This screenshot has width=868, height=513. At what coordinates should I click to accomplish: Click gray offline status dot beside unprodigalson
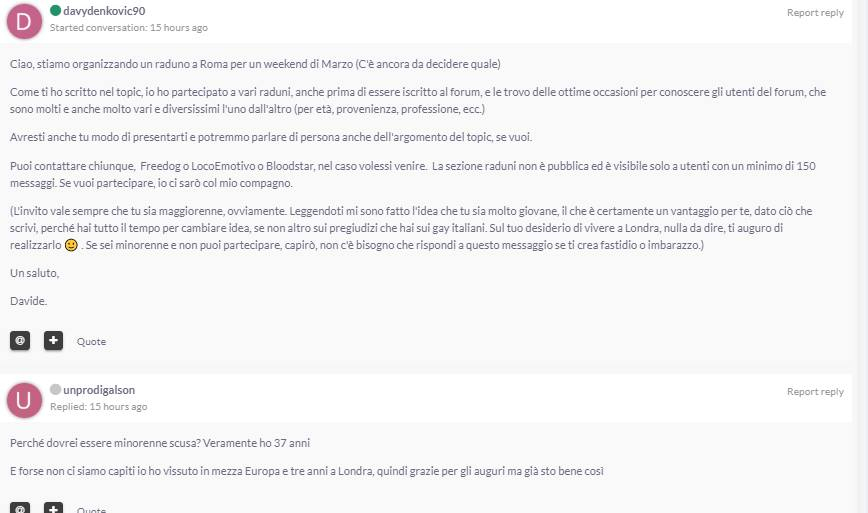[x=55, y=389]
